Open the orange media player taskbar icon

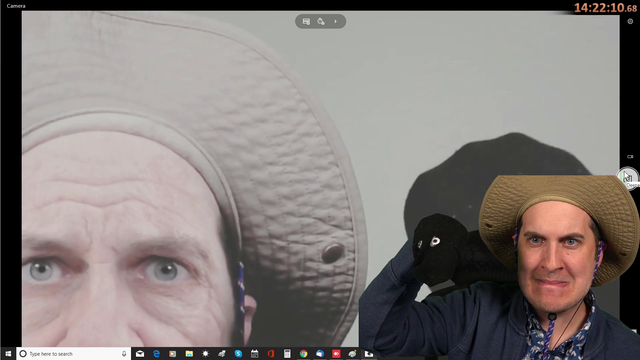[173, 354]
